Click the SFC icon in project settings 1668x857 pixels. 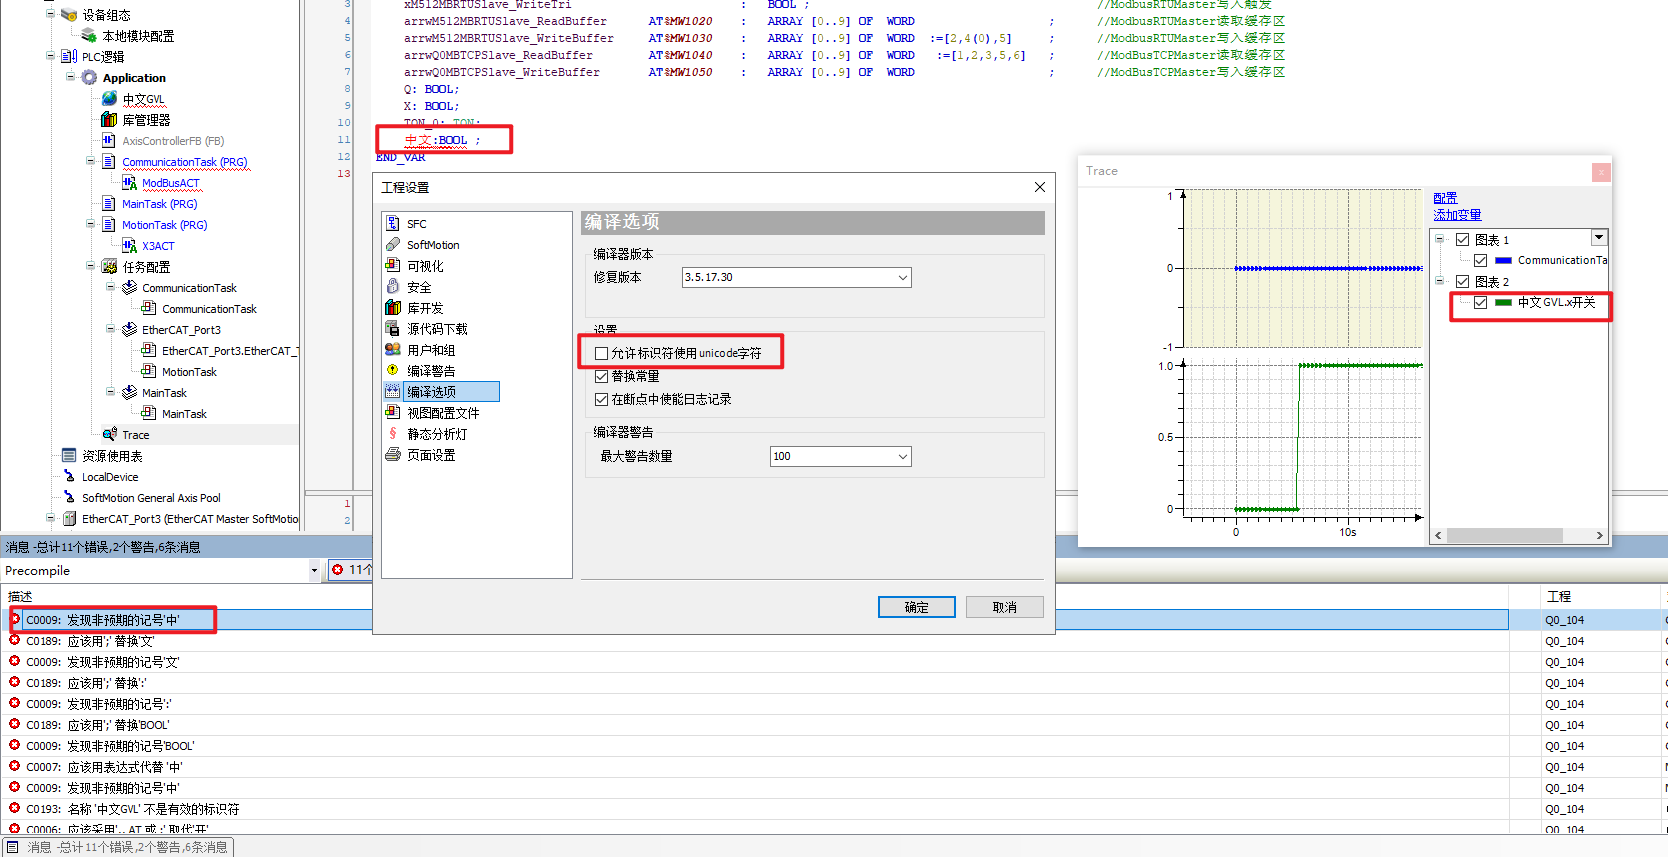click(393, 224)
